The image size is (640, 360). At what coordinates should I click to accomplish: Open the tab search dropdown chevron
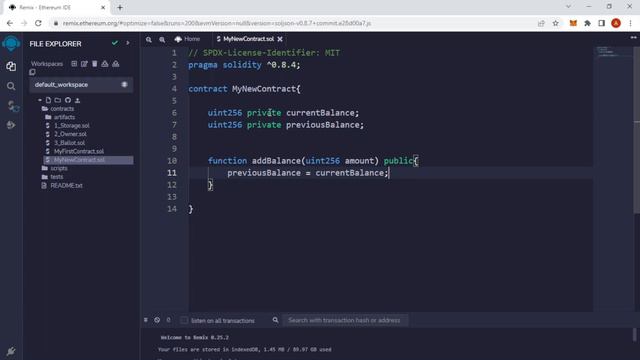[568, 7]
